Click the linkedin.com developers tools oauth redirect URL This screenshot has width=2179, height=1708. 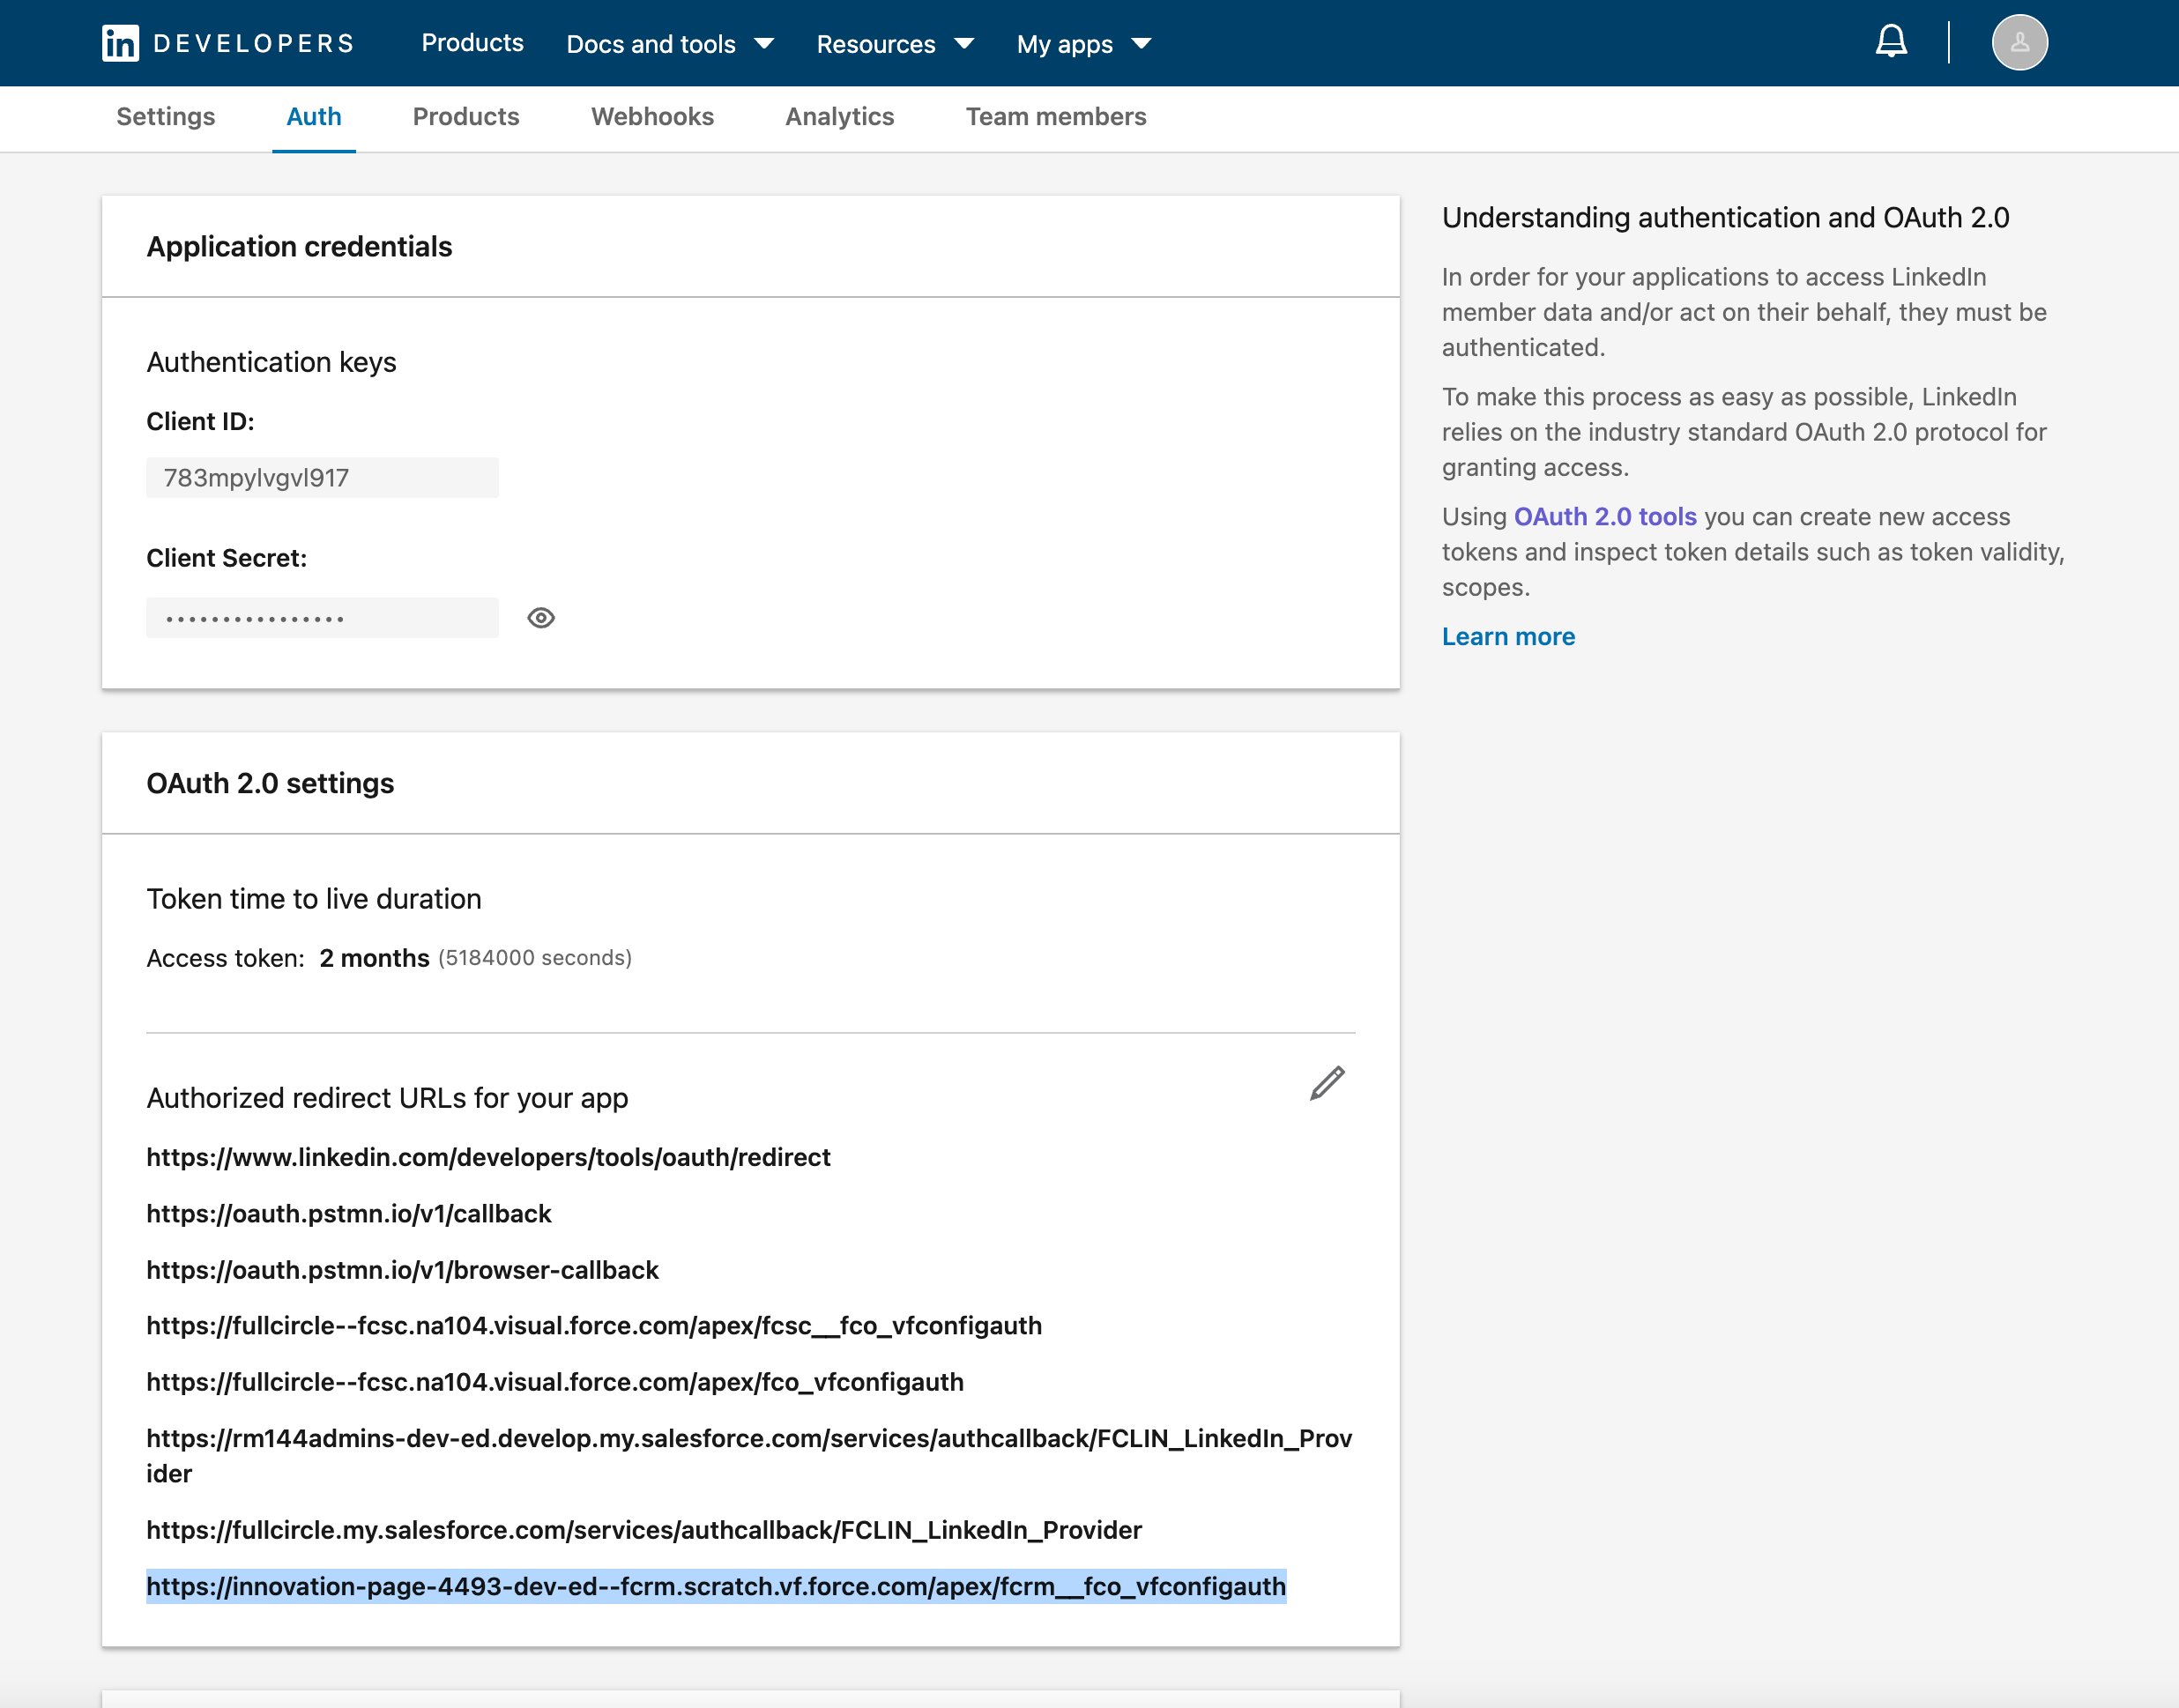[x=488, y=1157]
